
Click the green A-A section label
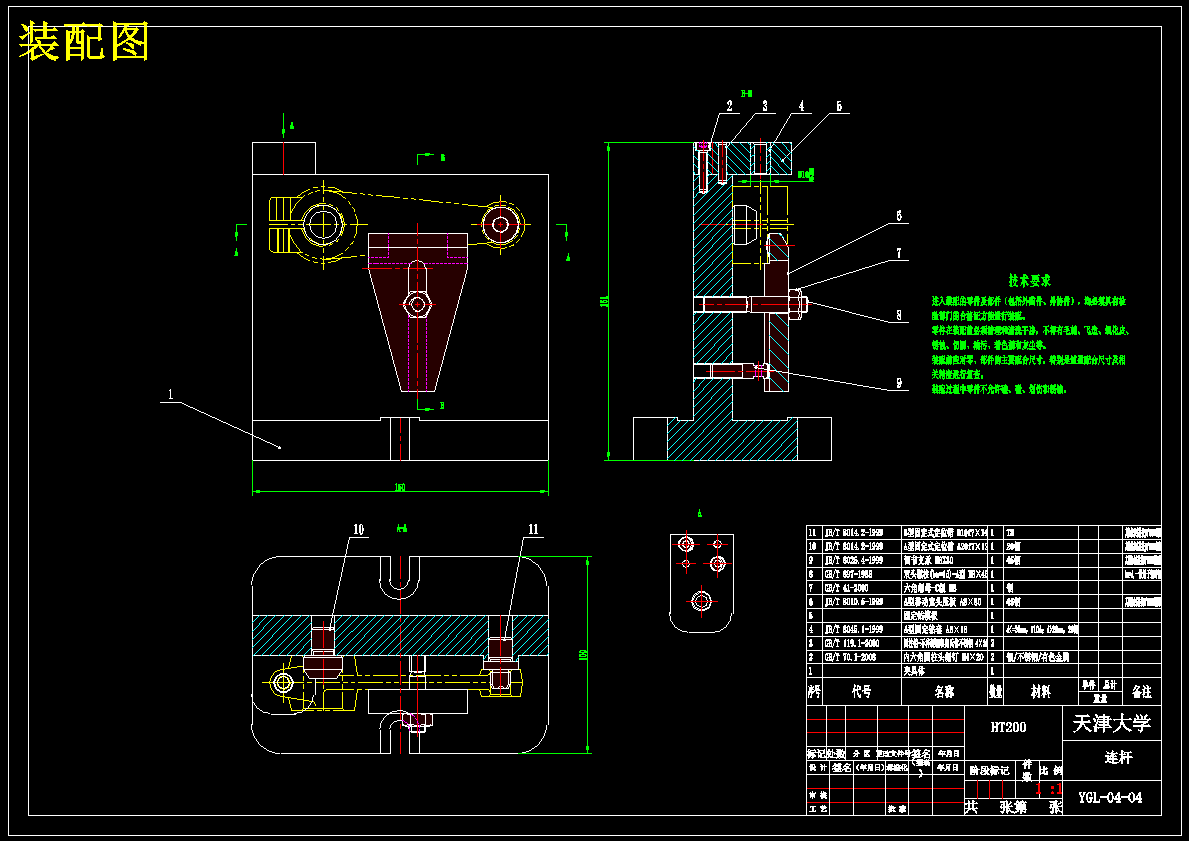point(403,529)
